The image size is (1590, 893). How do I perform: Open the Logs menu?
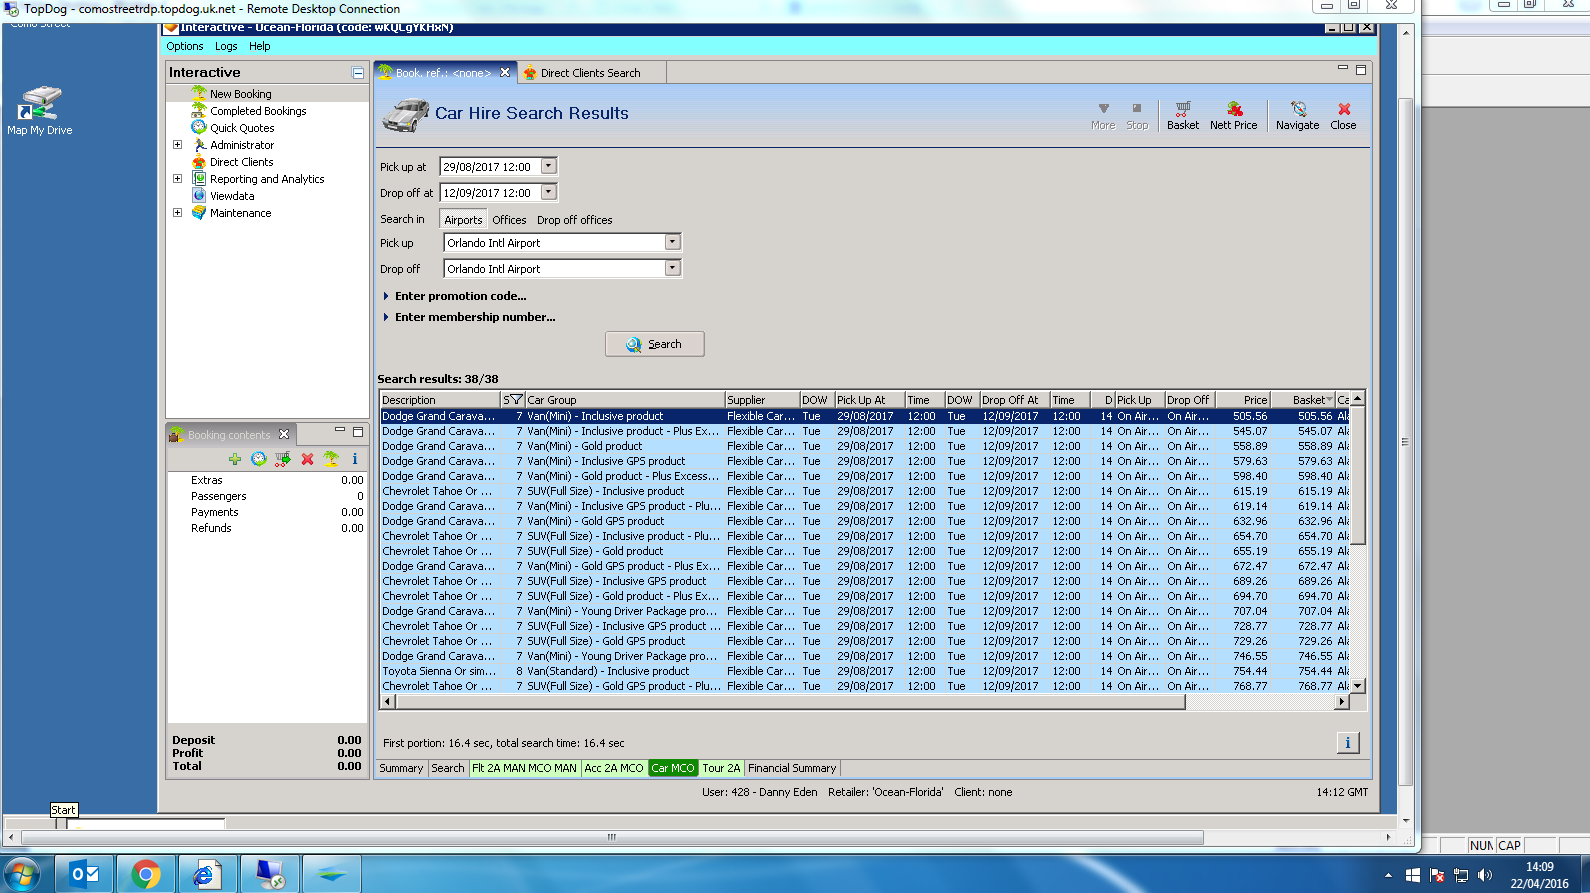tap(226, 46)
